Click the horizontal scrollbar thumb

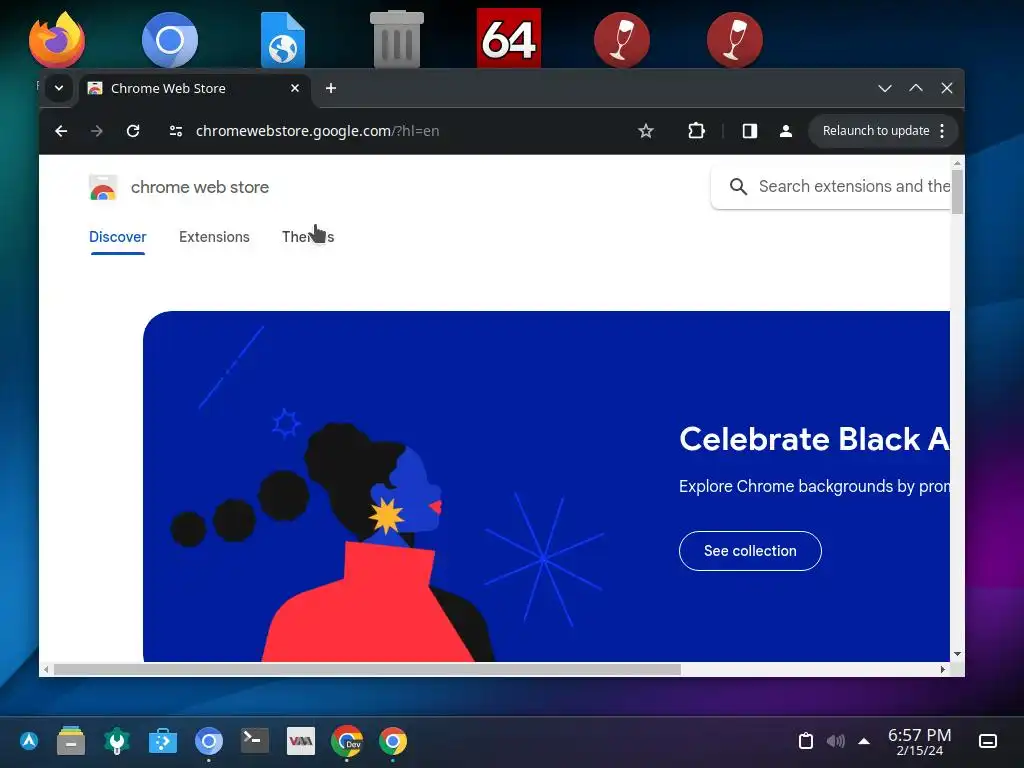click(367, 669)
